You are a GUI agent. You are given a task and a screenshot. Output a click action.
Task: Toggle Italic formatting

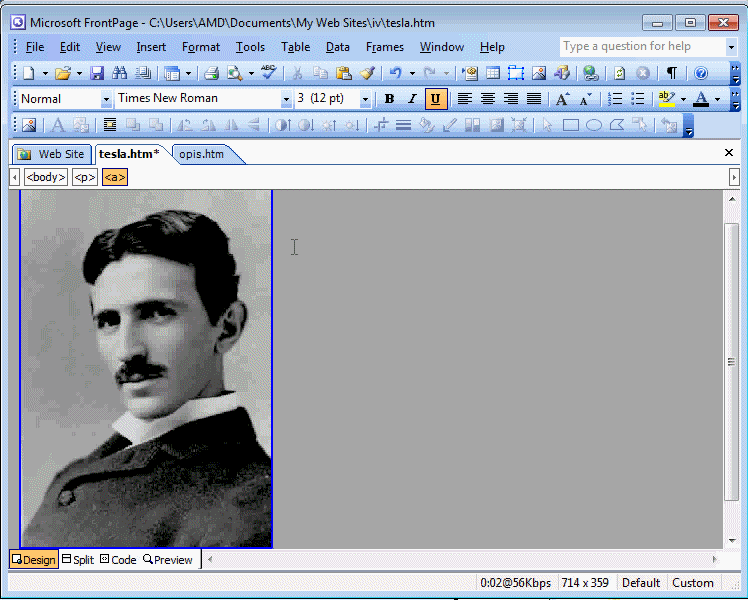coord(412,99)
